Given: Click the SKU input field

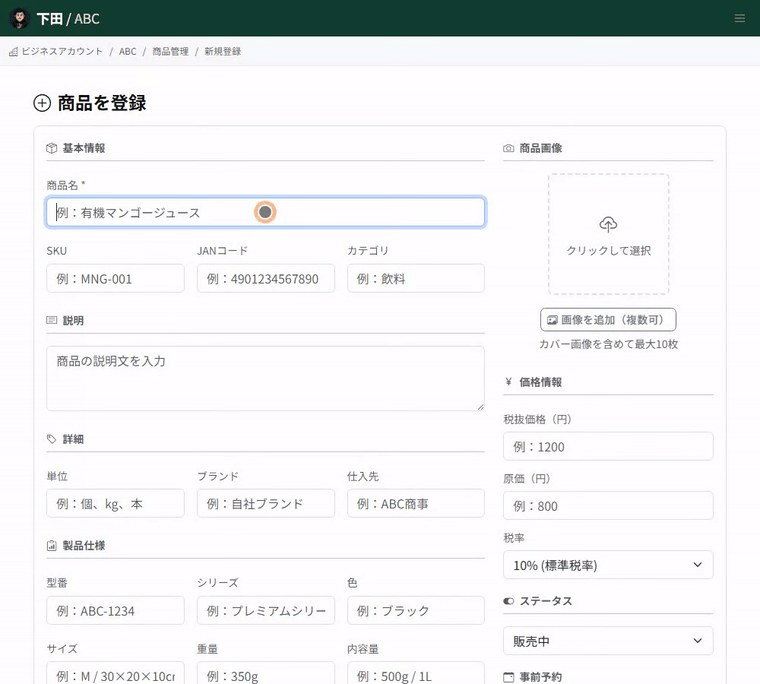Looking at the screenshot, I should (115, 278).
